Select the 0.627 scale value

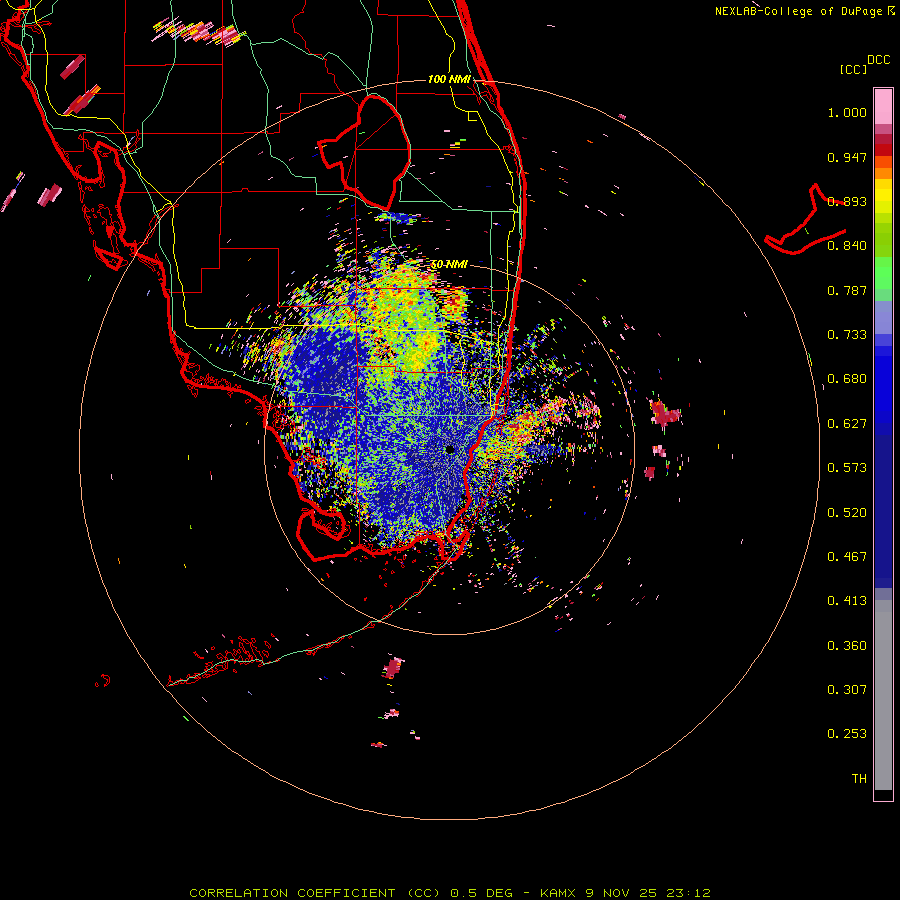pyautogui.click(x=847, y=424)
